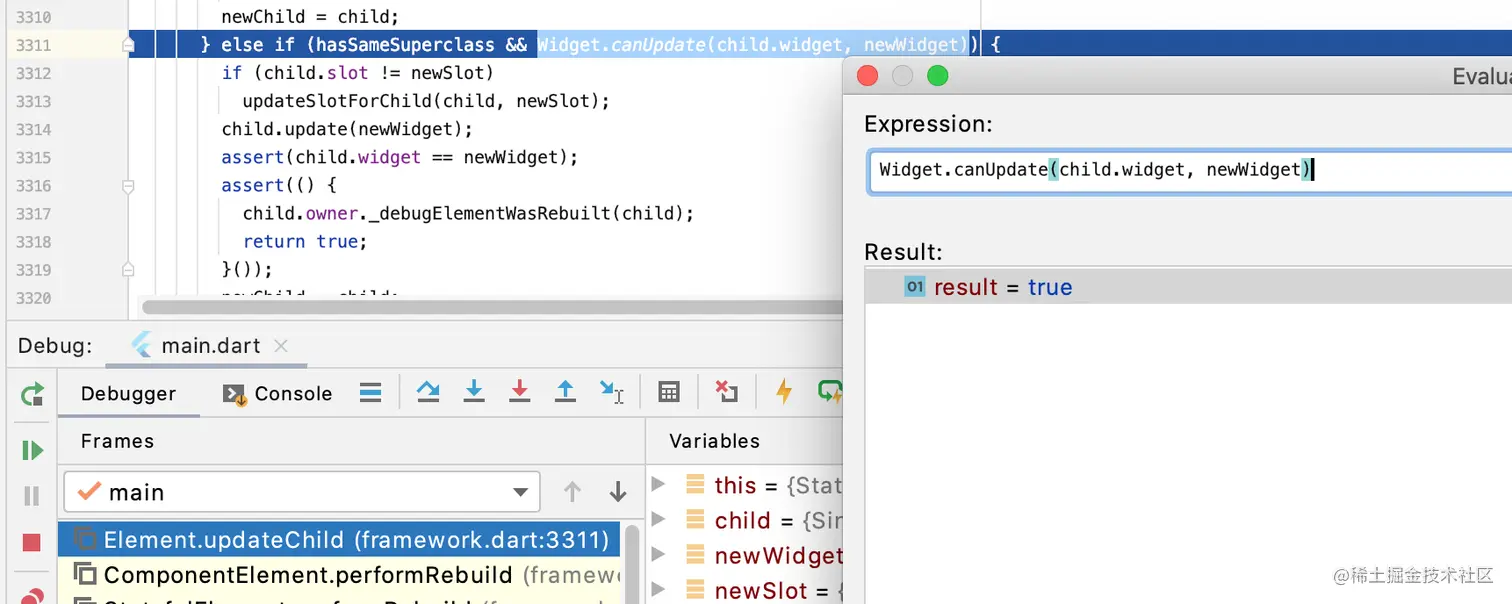The image size is (1512, 604).
Task: Select Element.updateChild frame
Action: pyautogui.click(x=339, y=540)
